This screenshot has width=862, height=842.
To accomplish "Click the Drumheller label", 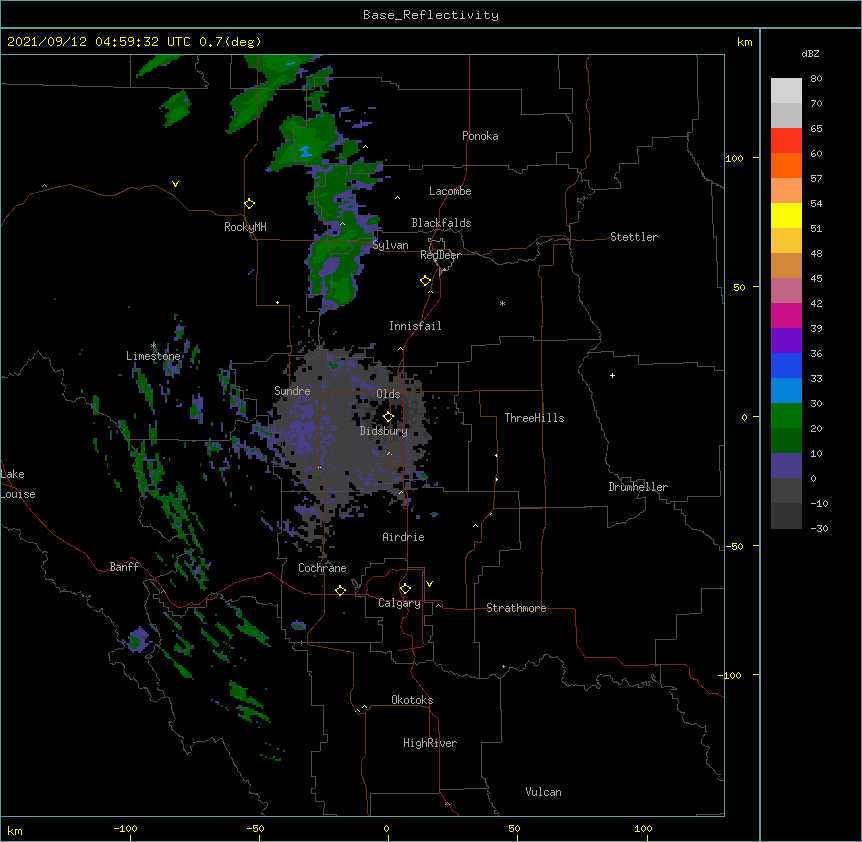I will tap(638, 487).
